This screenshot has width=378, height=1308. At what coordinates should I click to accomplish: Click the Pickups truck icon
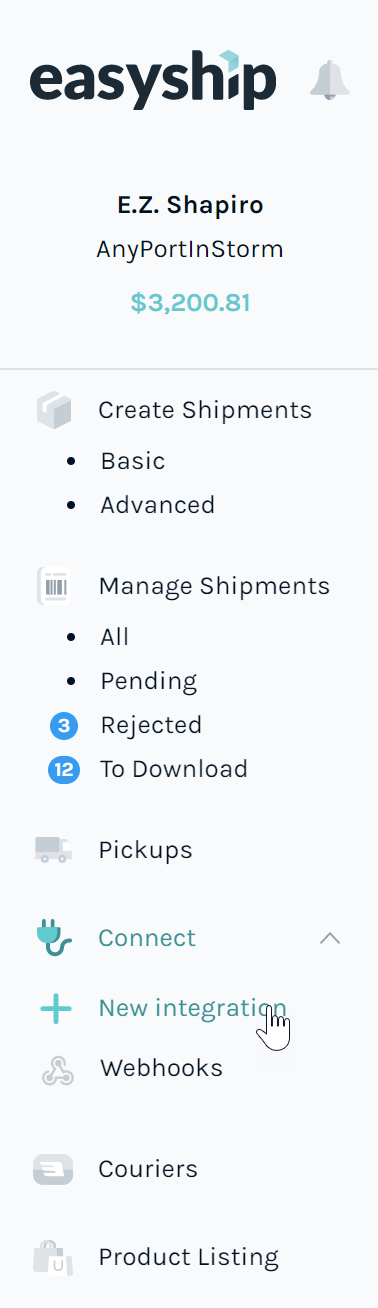[x=54, y=850]
